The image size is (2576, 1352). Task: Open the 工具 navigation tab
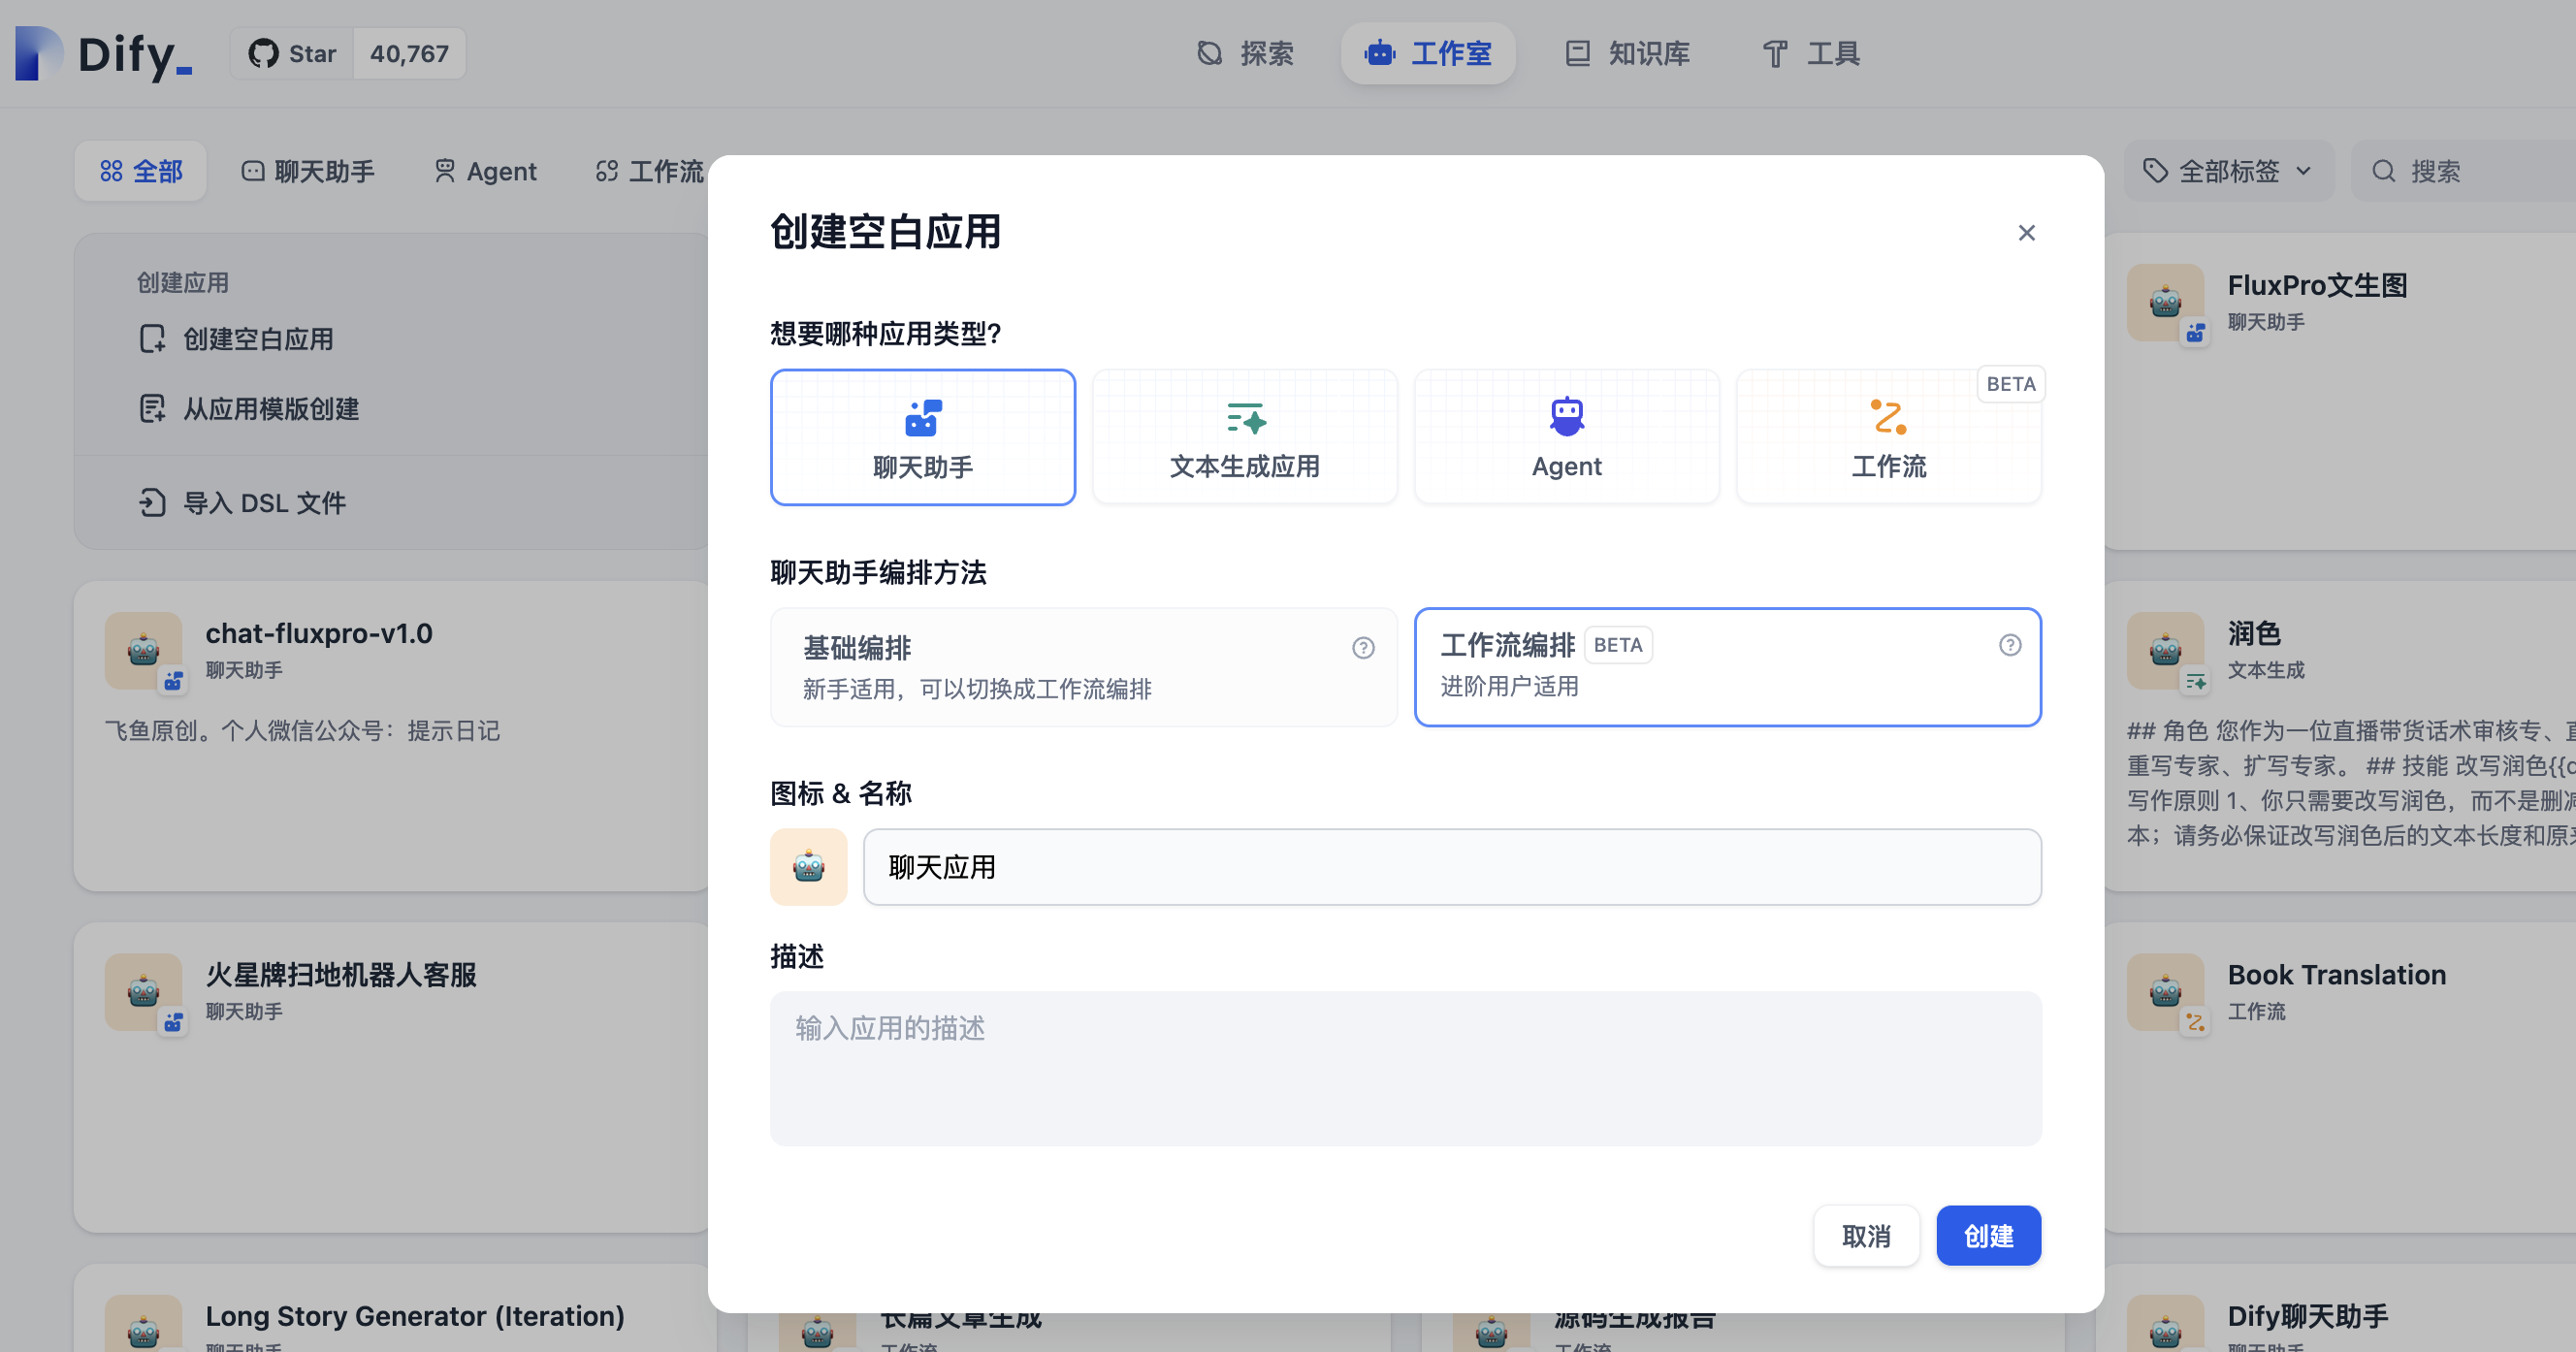(1811, 53)
